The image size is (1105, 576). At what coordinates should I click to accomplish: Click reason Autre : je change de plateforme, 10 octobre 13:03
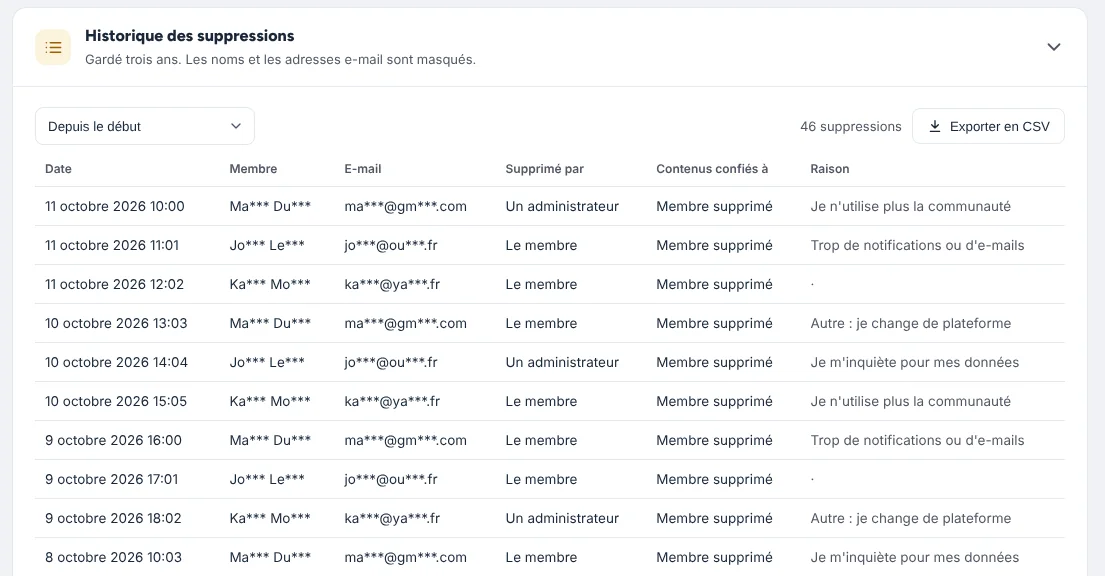coord(910,324)
